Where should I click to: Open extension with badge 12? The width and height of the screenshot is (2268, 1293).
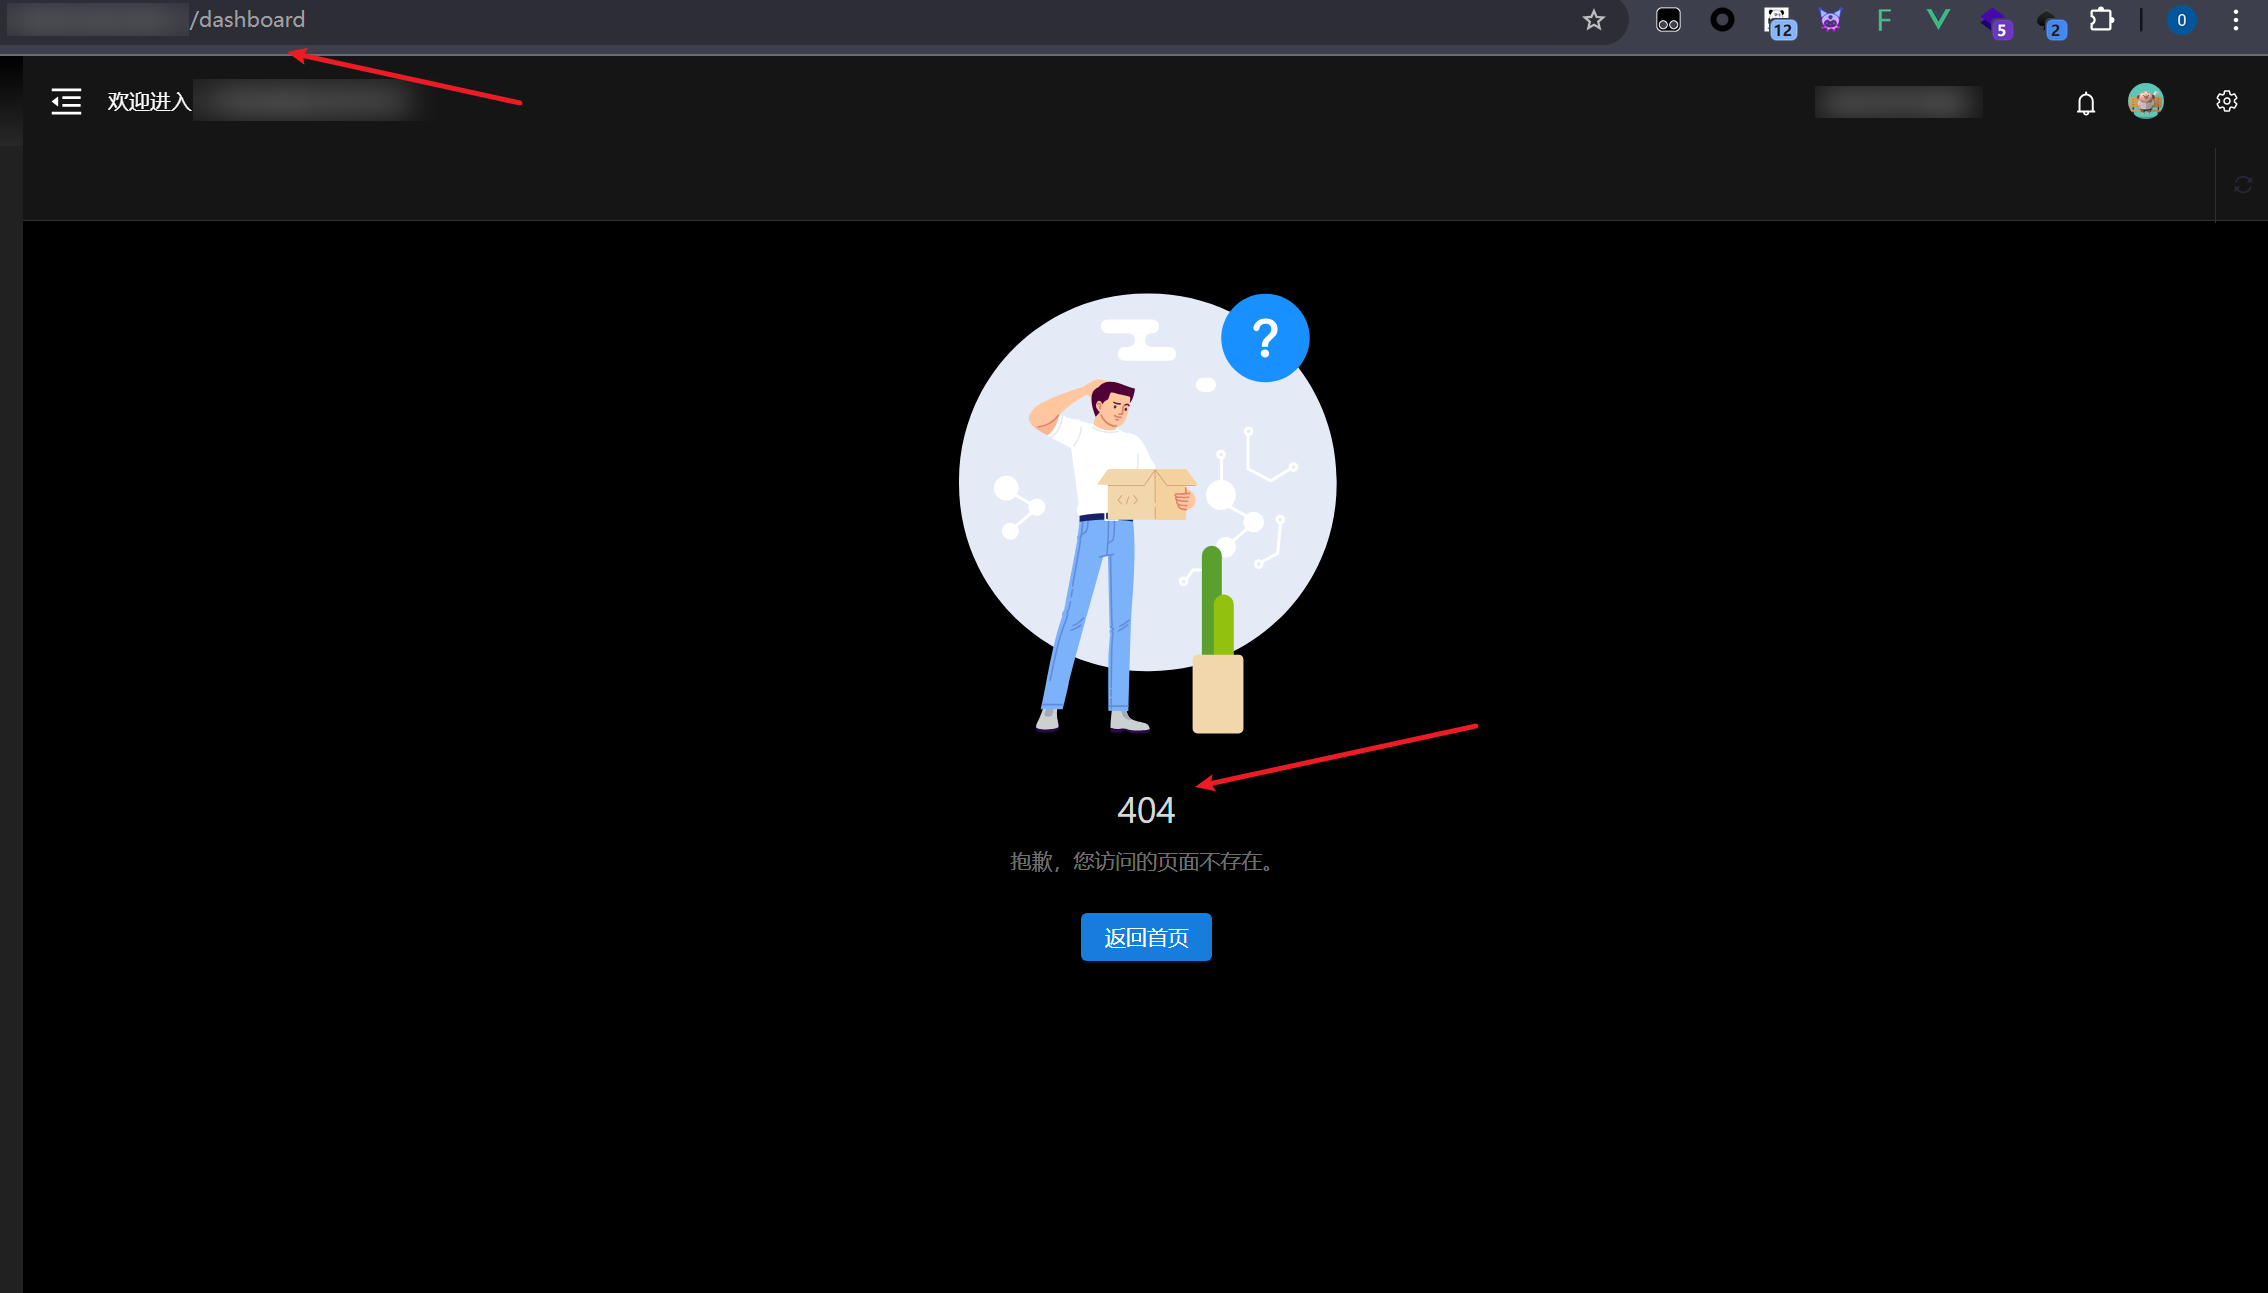pos(1777,21)
